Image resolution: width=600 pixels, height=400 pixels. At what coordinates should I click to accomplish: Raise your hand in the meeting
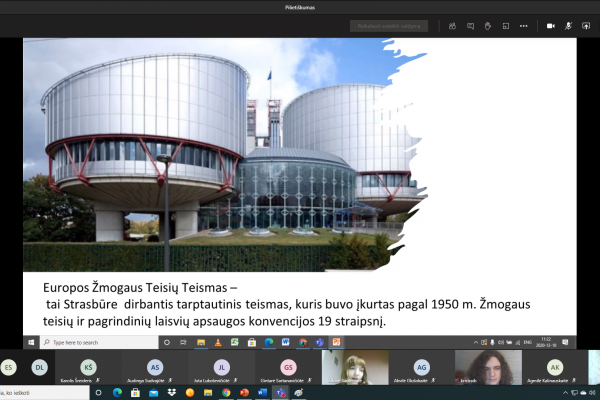[488, 26]
